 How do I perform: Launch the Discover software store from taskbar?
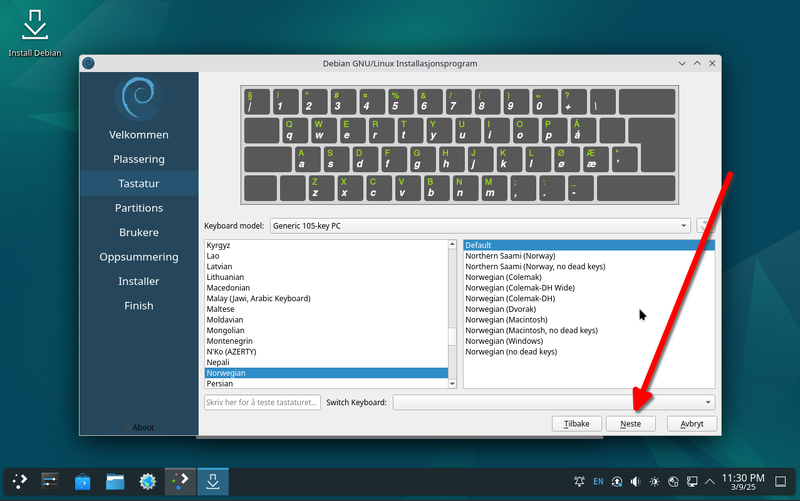tap(83, 482)
